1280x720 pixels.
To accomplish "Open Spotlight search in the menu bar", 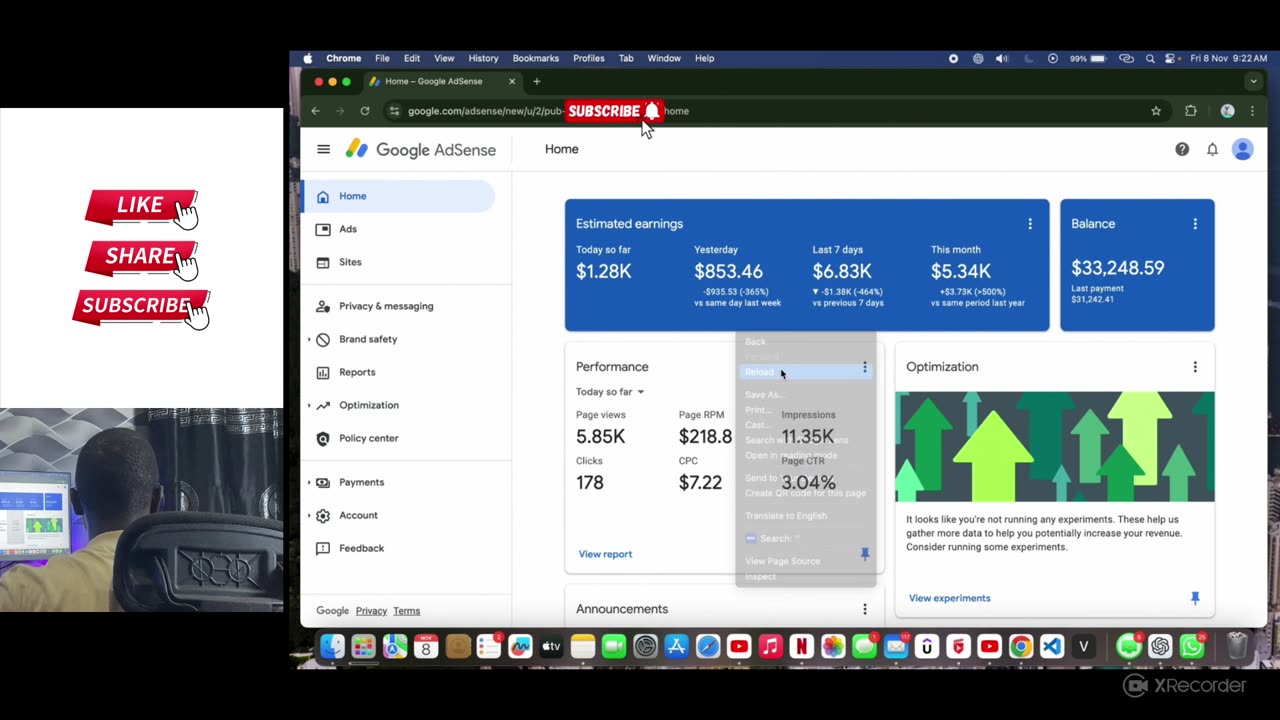I will (x=1150, y=58).
